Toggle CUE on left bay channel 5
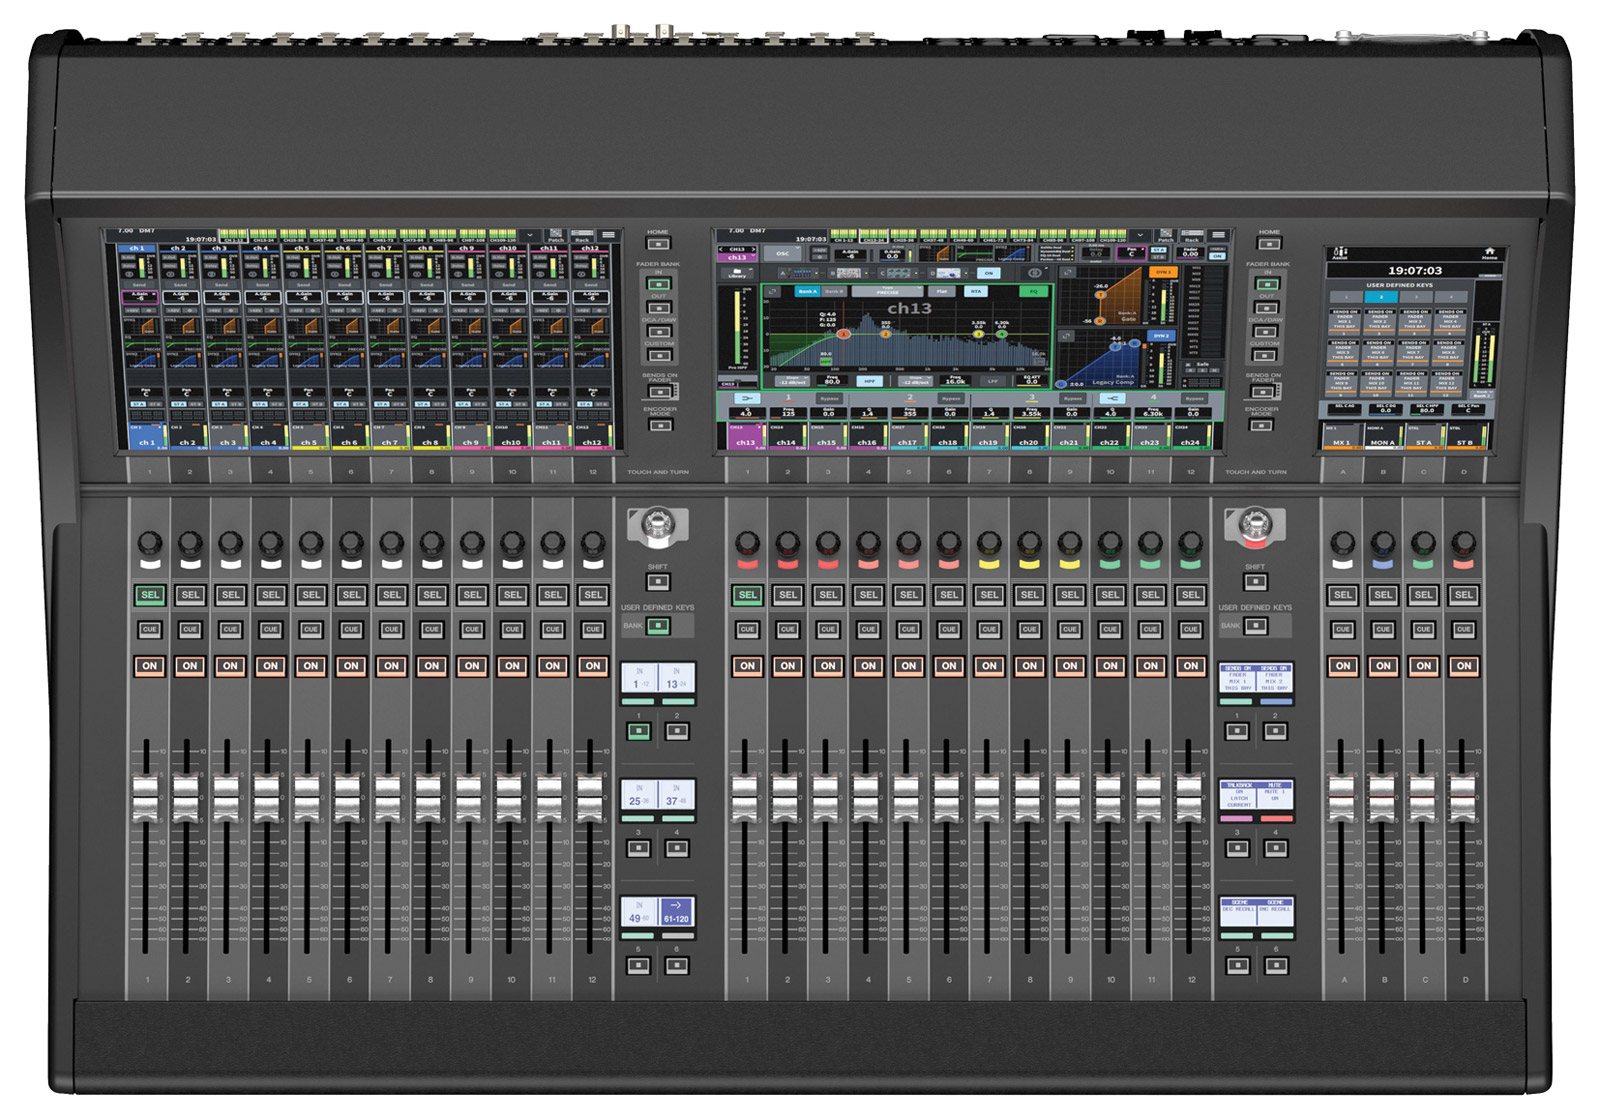Screen dimensions: 1600x1119 click(x=310, y=630)
